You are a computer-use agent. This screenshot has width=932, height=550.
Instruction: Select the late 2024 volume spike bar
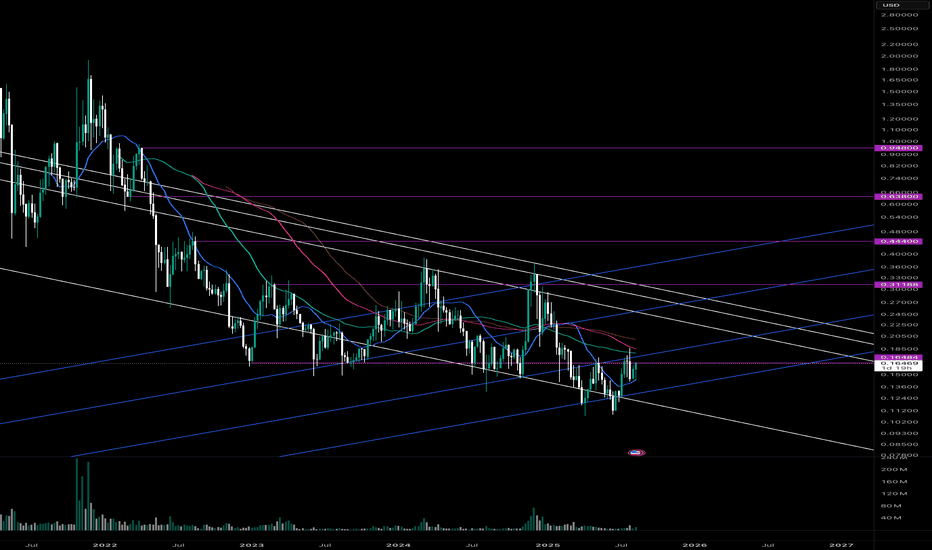coord(534,519)
